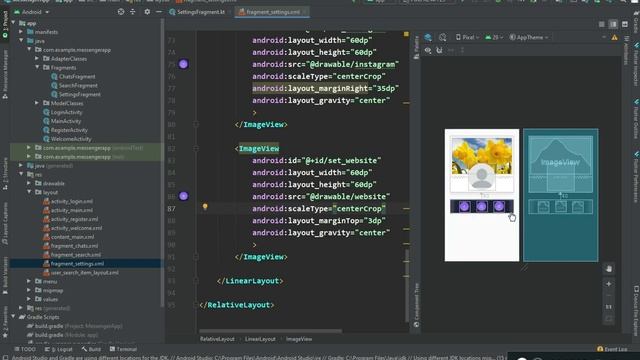Open the Palette side panel

416,47
